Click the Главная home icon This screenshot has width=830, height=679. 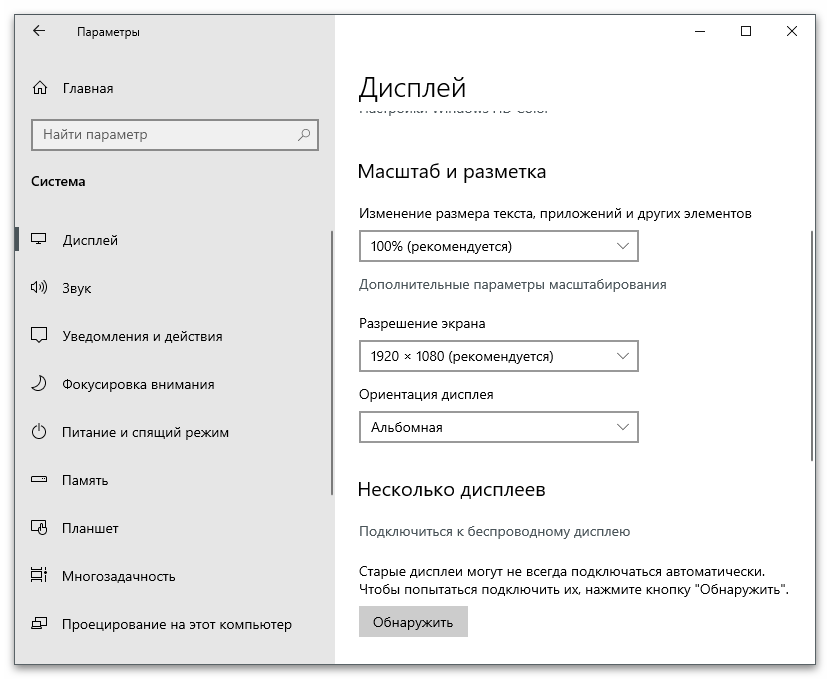click(x=38, y=88)
